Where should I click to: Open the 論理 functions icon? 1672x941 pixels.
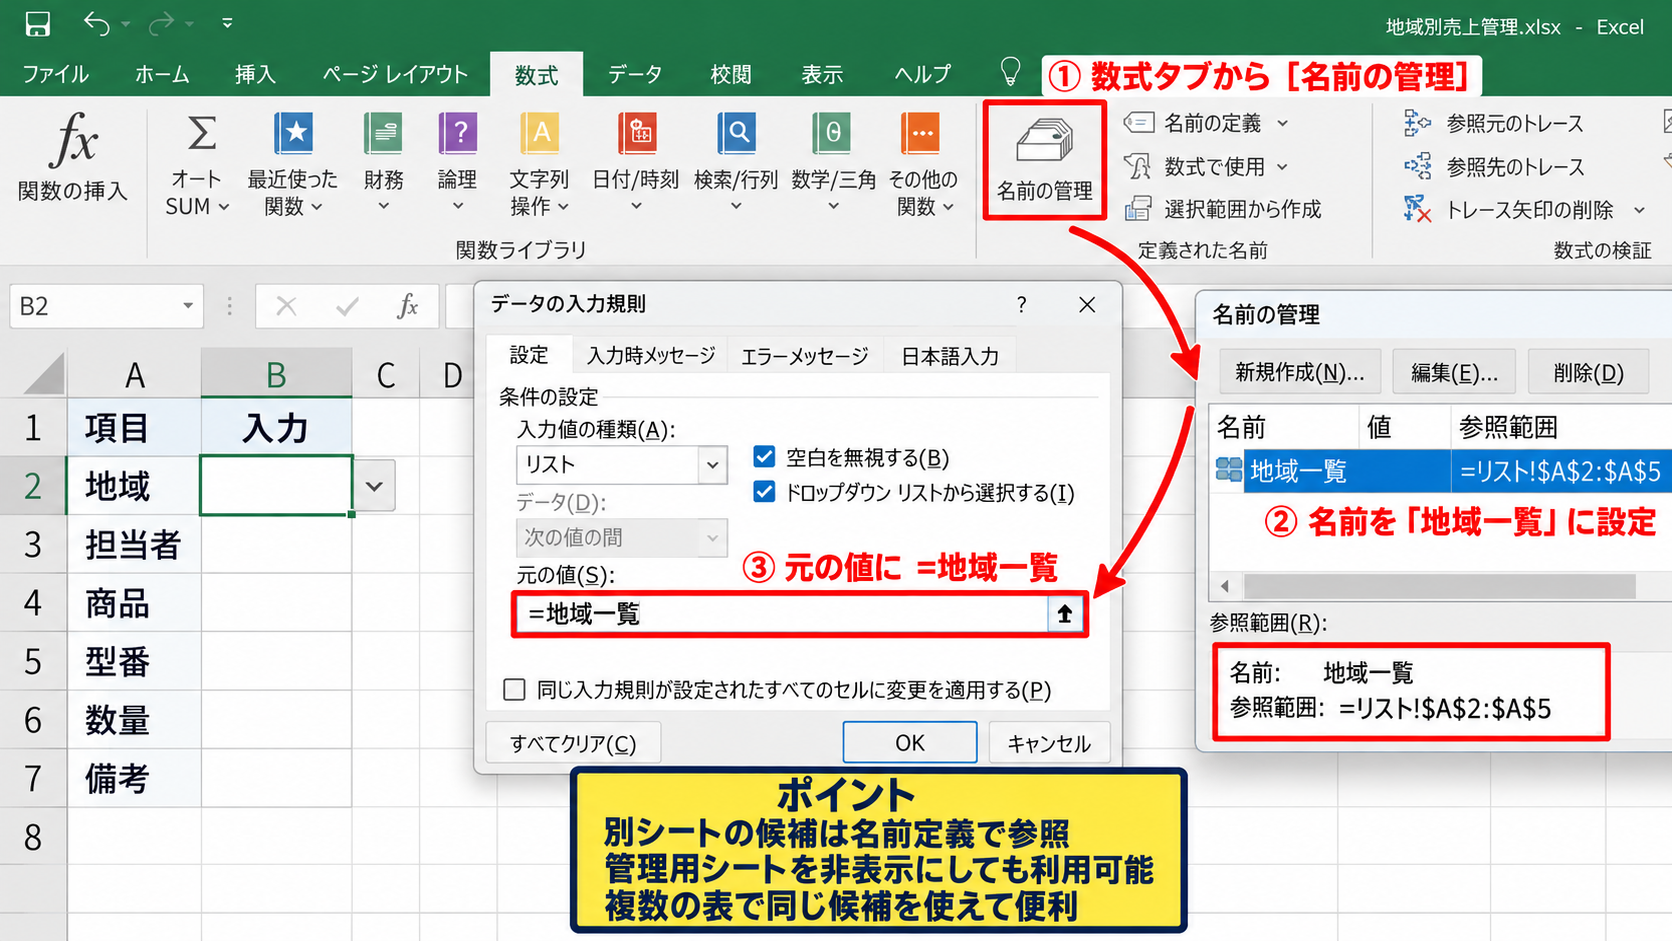click(x=458, y=133)
